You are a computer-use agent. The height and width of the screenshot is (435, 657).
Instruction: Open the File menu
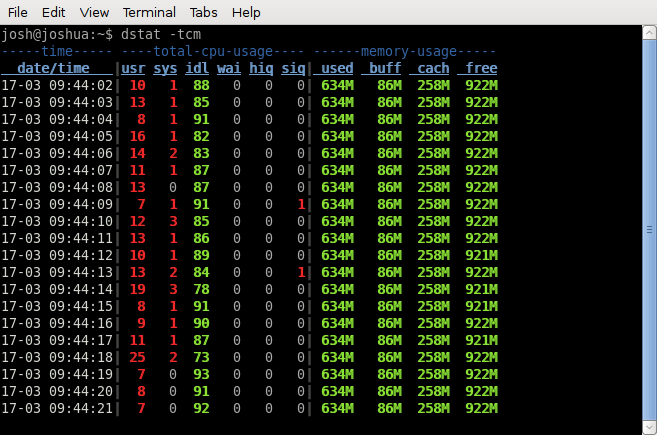point(18,13)
